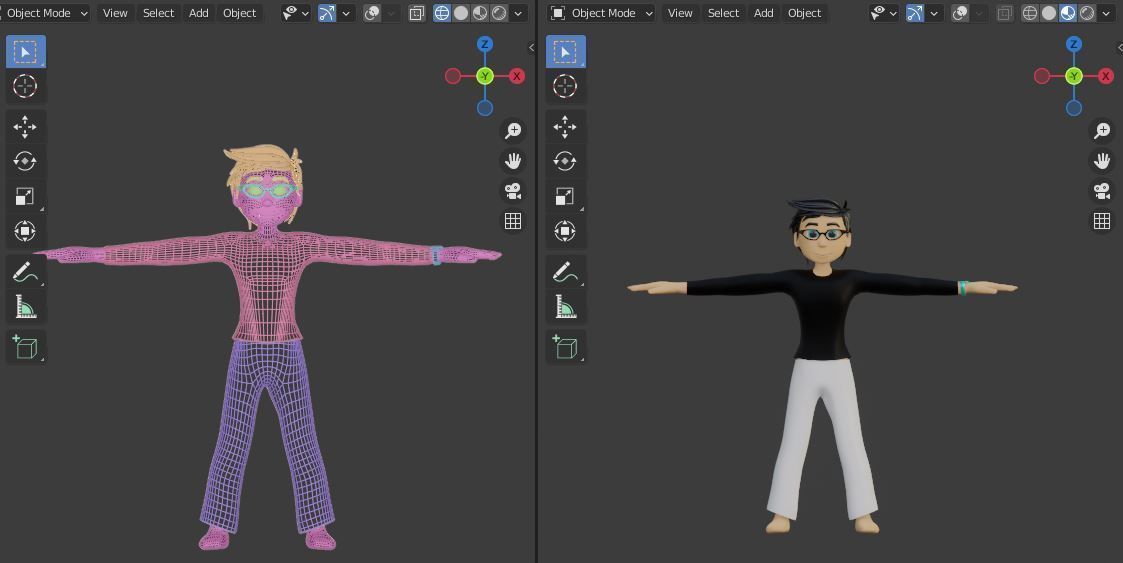Activate the 3D Cursor tool in left viewport

(x=26, y=86)
